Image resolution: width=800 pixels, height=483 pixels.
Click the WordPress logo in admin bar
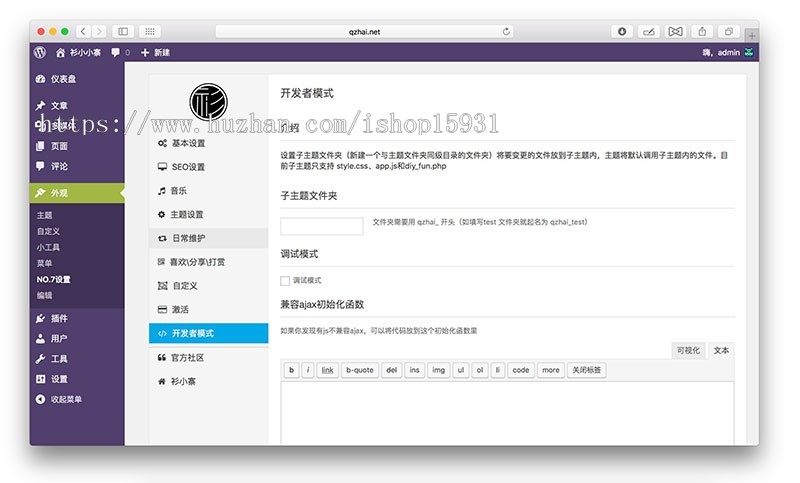pos(40,52)
